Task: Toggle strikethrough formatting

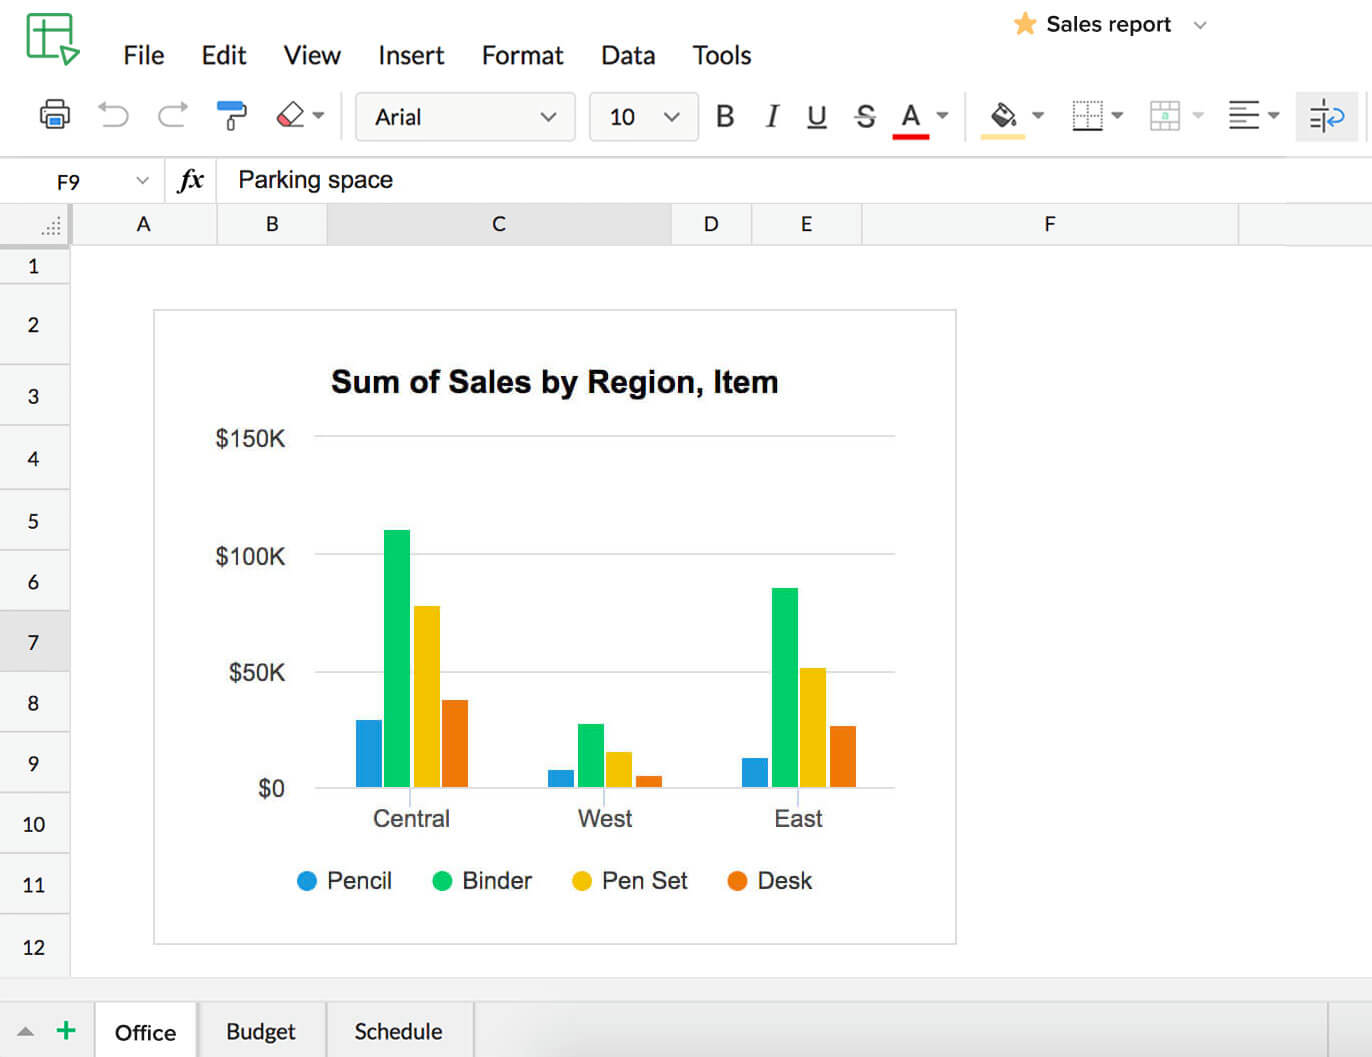Action: [865, 117]
